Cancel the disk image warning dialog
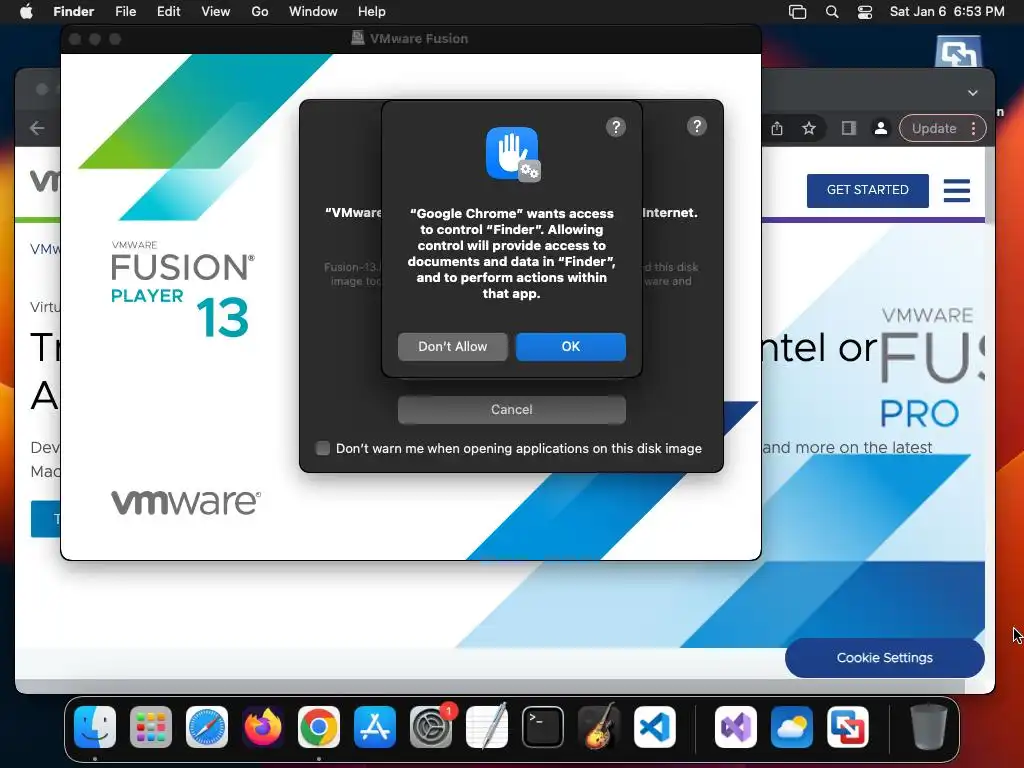 pos(511,409)
